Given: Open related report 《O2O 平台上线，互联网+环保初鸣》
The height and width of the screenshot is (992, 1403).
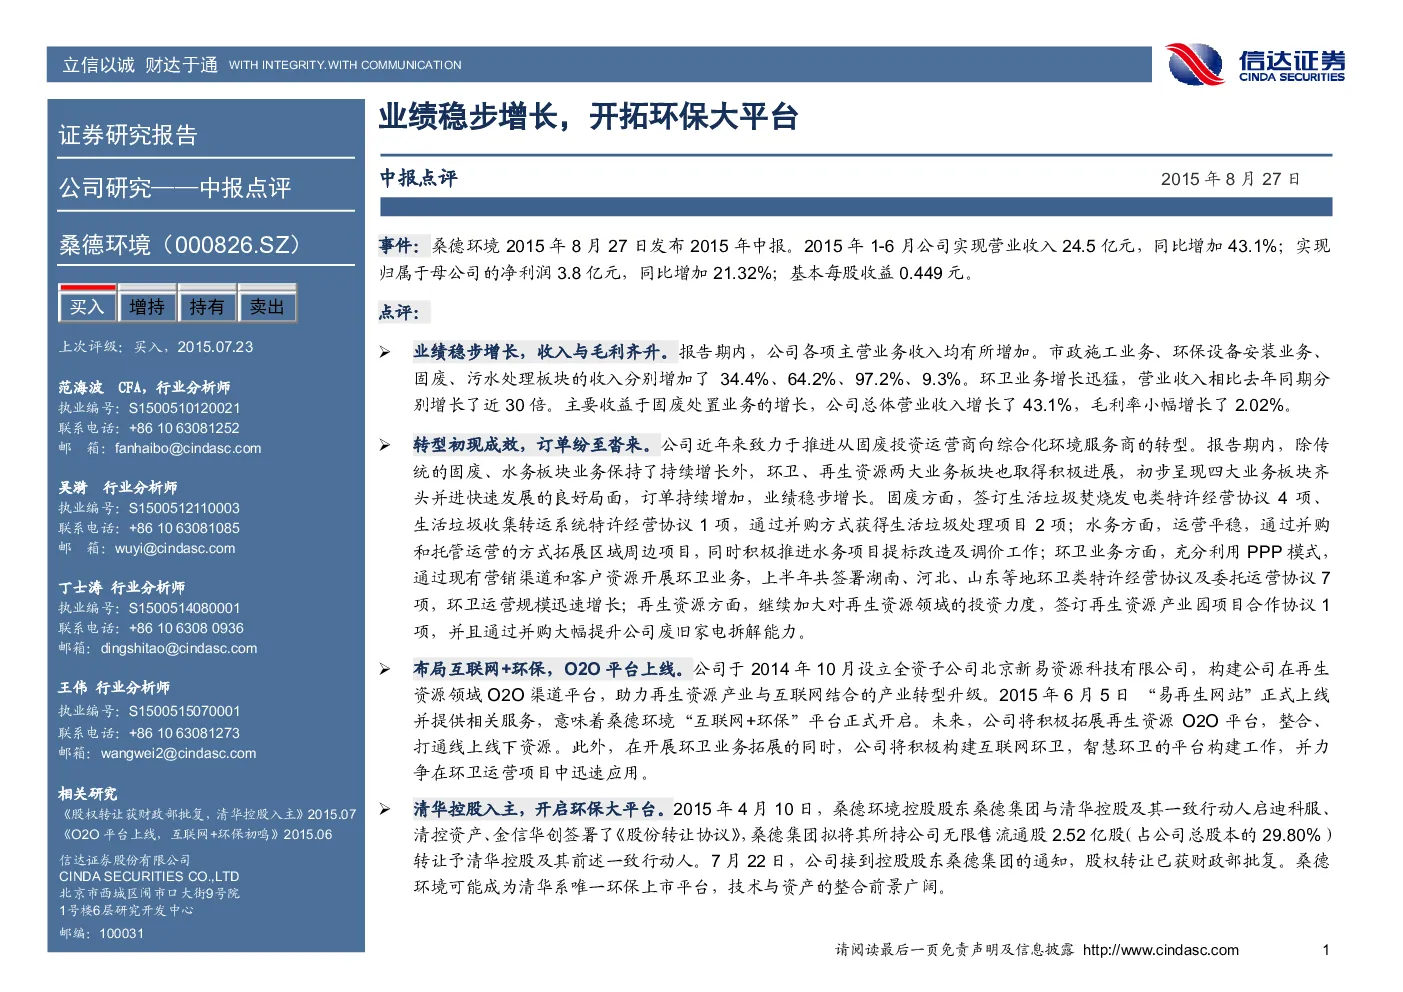Looking at the screenshot, I should (169, 834).
